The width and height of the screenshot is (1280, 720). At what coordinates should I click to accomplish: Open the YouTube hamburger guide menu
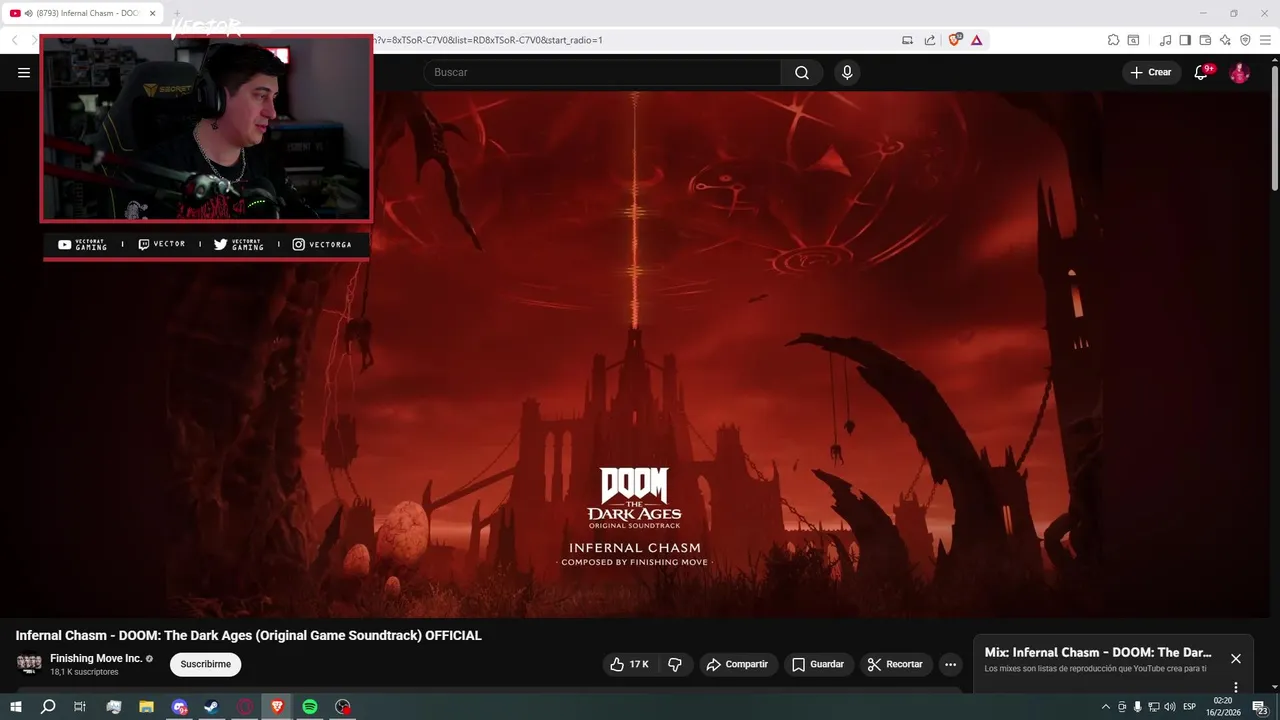tap(24, 72)
